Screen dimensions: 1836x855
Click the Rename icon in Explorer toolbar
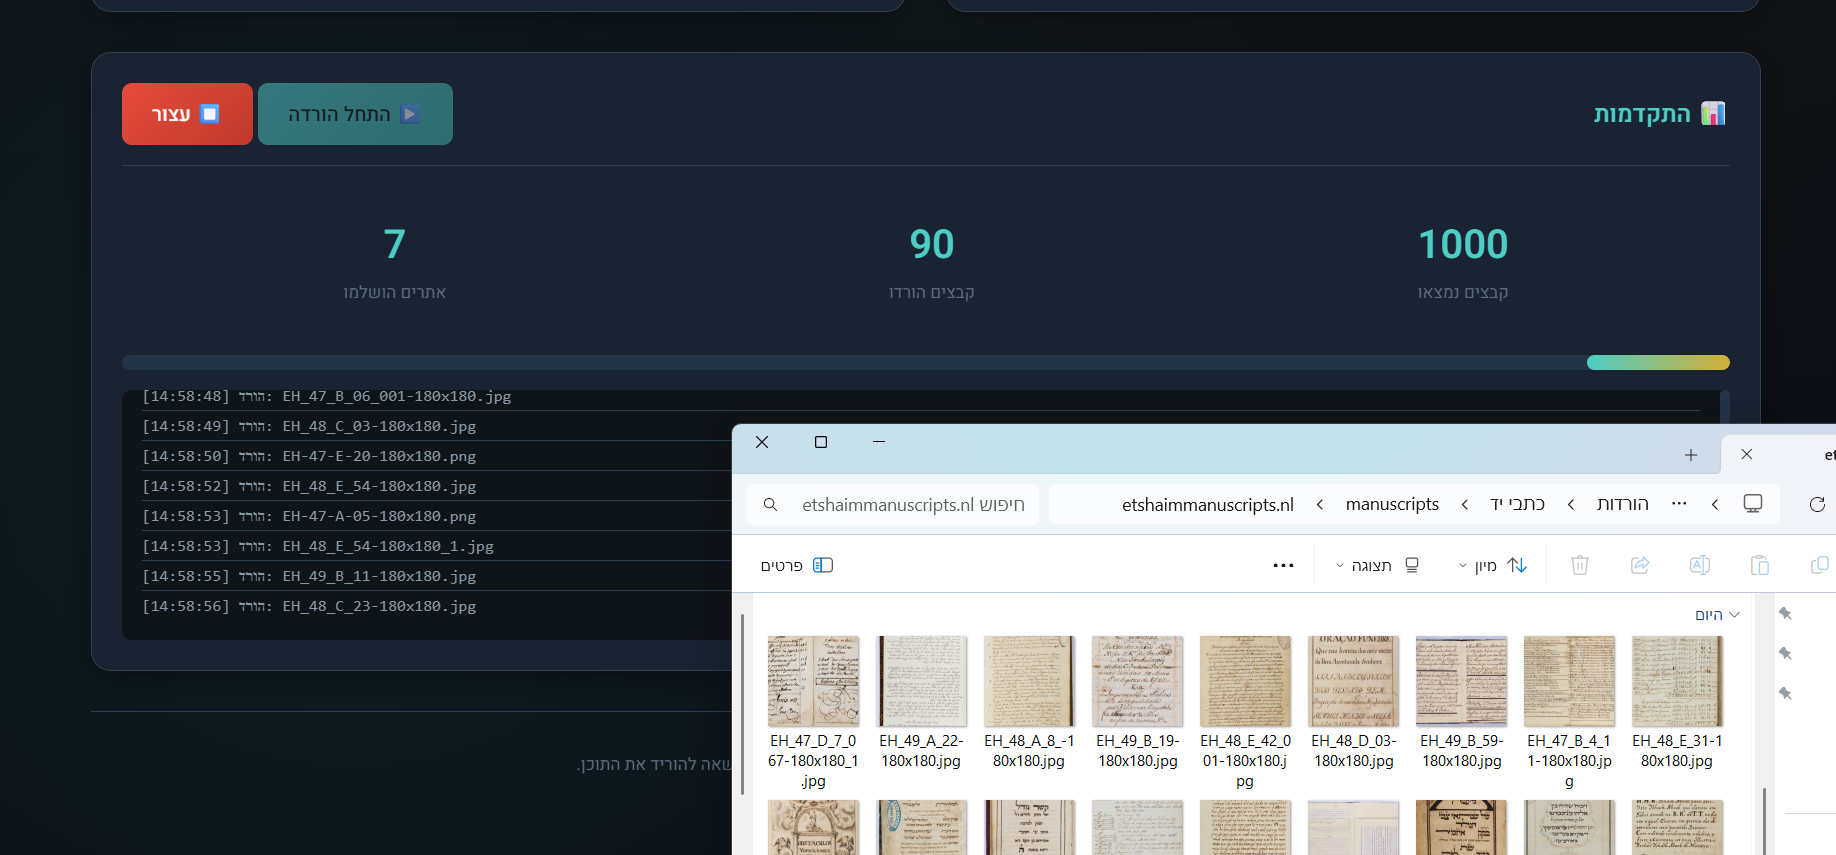point(1699,565)
